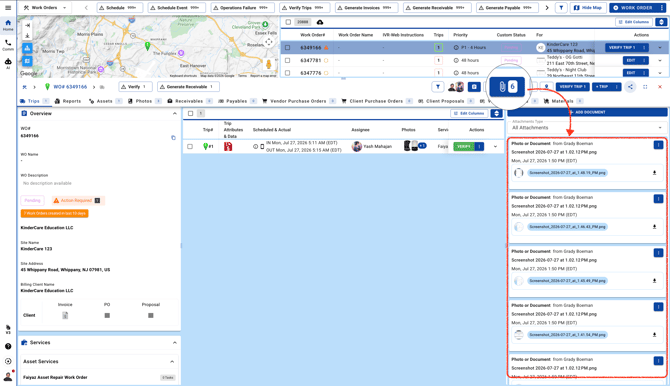Click the + TRIP button
This screenshot has width=670, height=386.
click(x=602, y=87)
